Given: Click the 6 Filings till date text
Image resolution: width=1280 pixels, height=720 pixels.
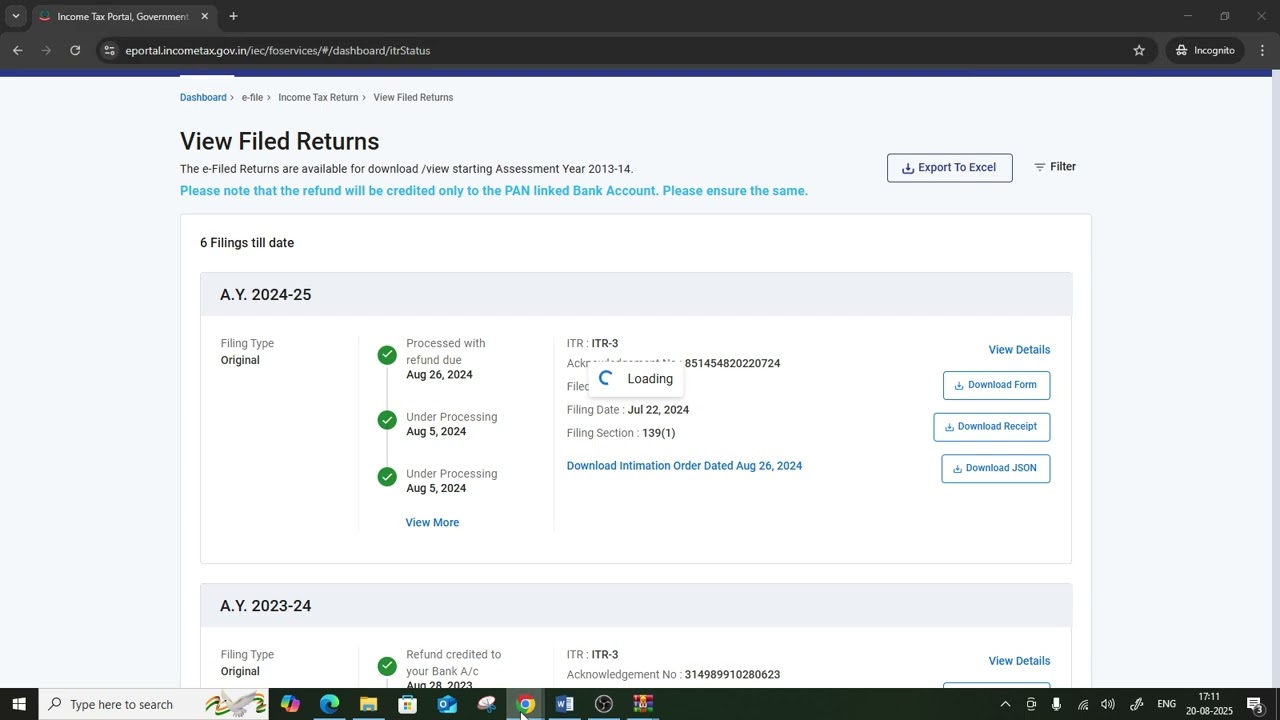Looking at the screenshot, I should (x=247, y=243).
